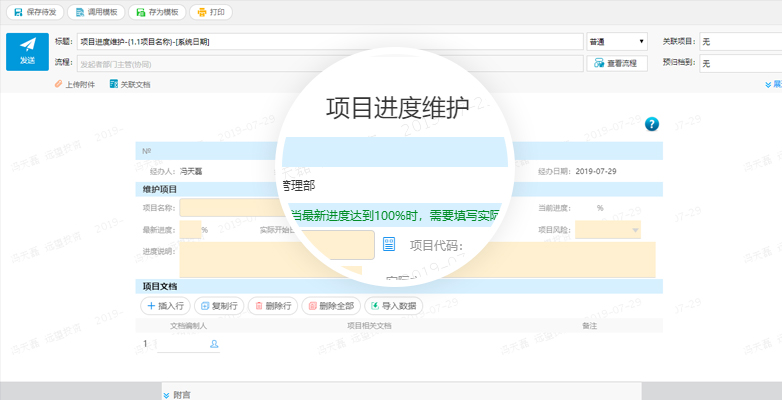Click the 打印 print button
This screenshot has height=400, width=782.
pyautogui.click(x=211, y=12)
